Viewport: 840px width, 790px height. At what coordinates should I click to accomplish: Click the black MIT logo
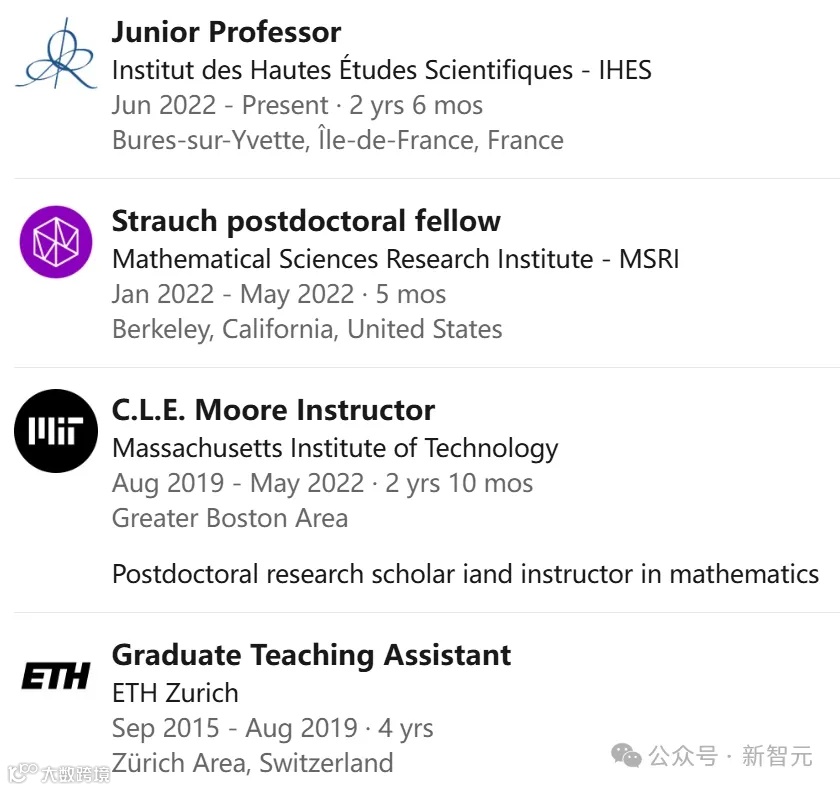coord(56,431)
